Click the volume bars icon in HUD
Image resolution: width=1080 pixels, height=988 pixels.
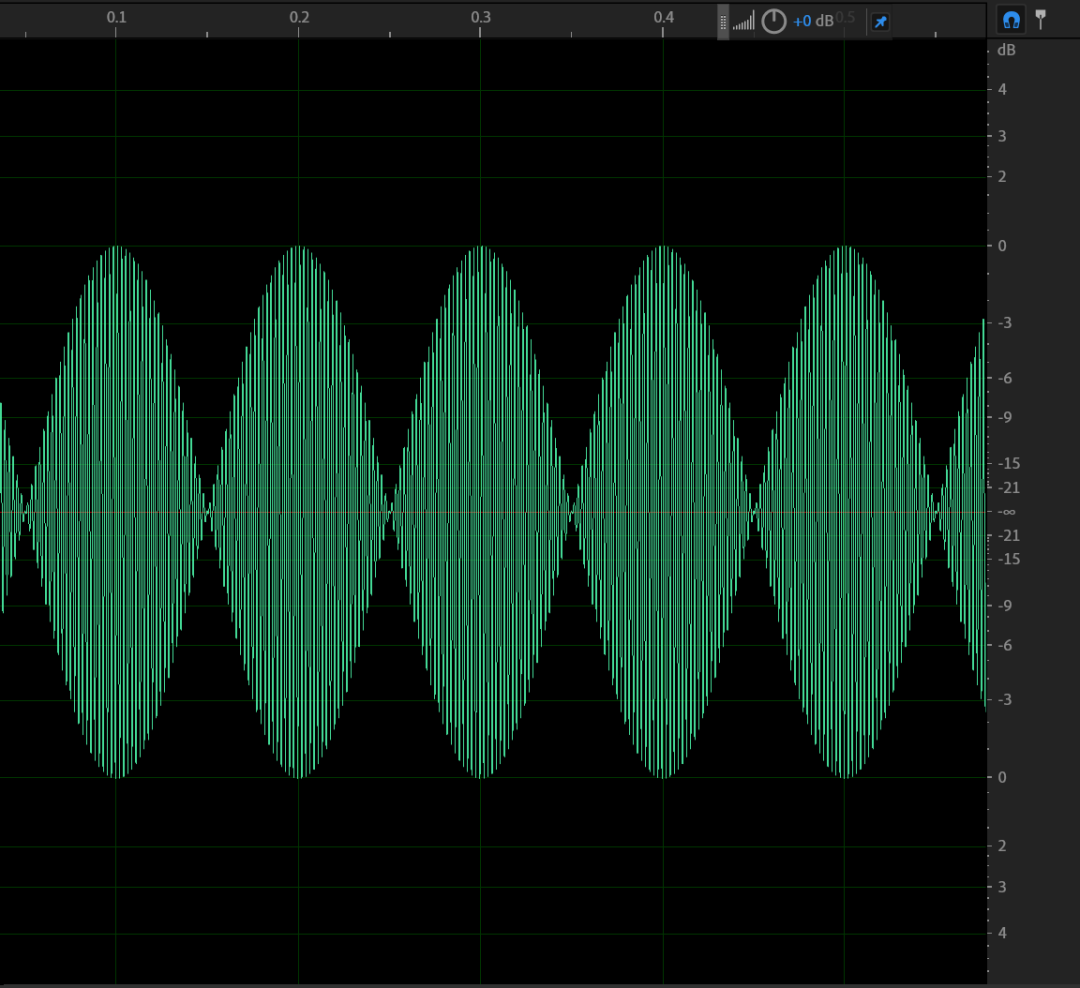tap(743, 22)
